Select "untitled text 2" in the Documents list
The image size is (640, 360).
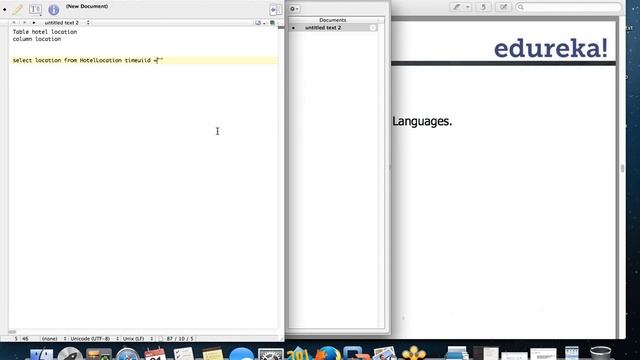[334, 28]
